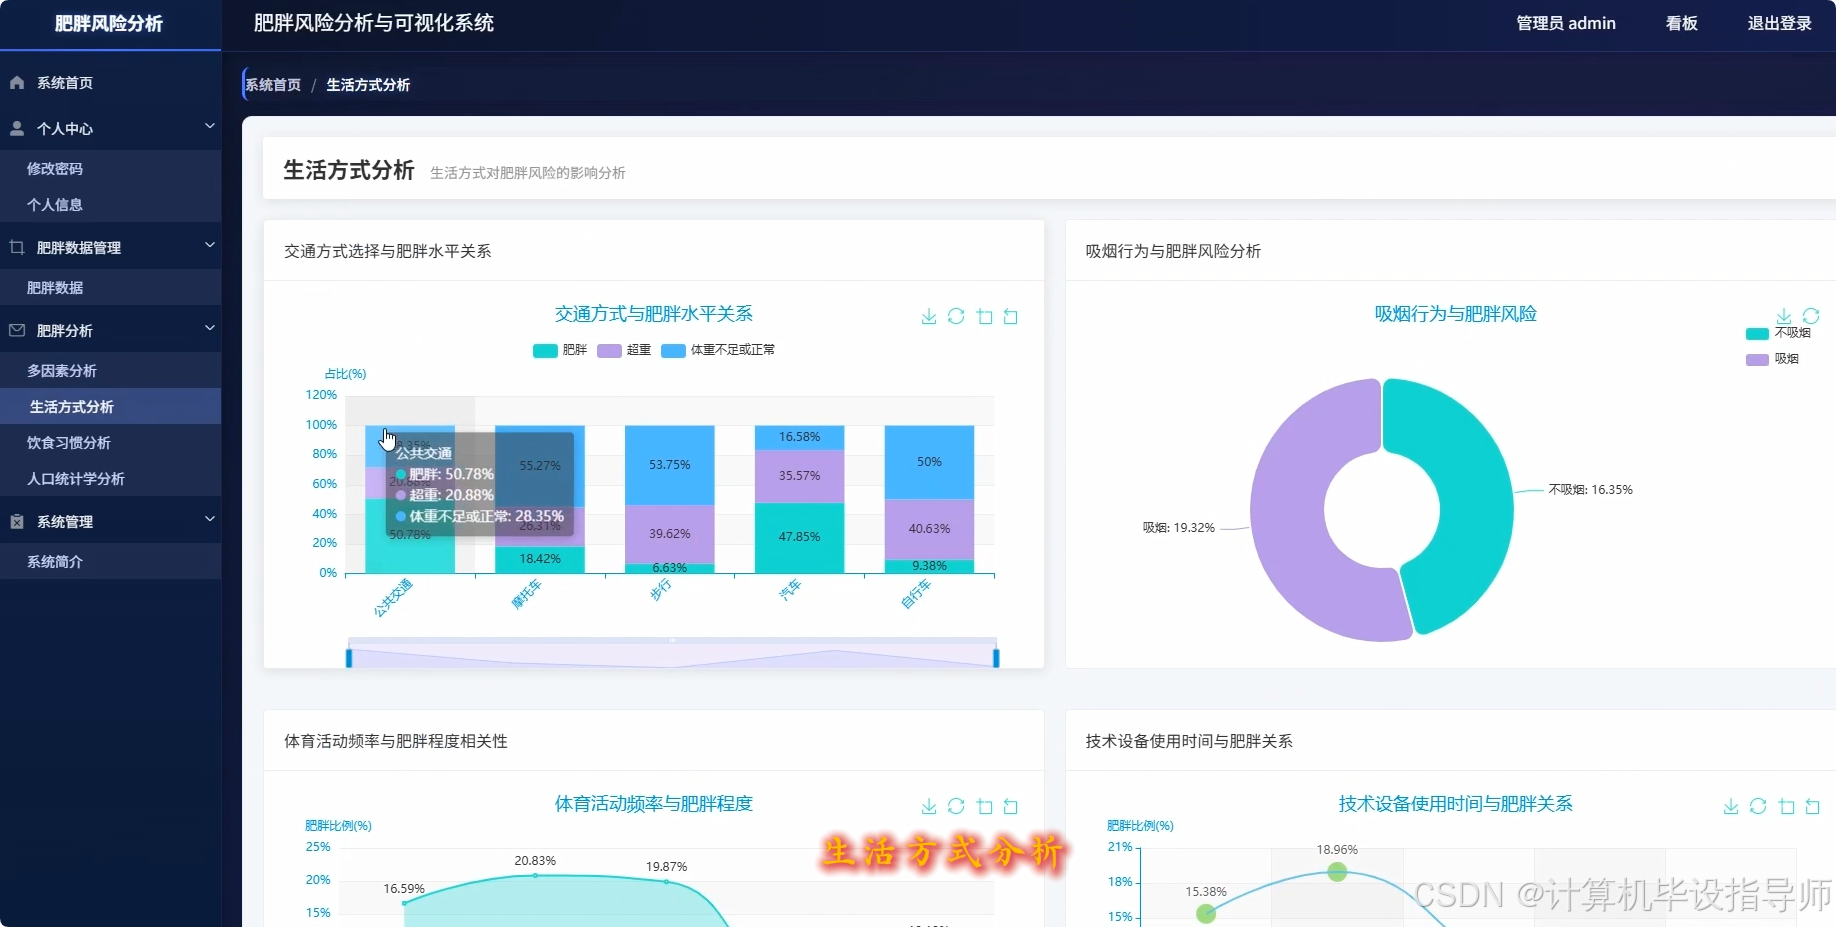Download the 吸烟行为与肥胖风险 donut chart
This screenshot has height=927, width=1836.
pyautogui.click(x=1784, y=316)
